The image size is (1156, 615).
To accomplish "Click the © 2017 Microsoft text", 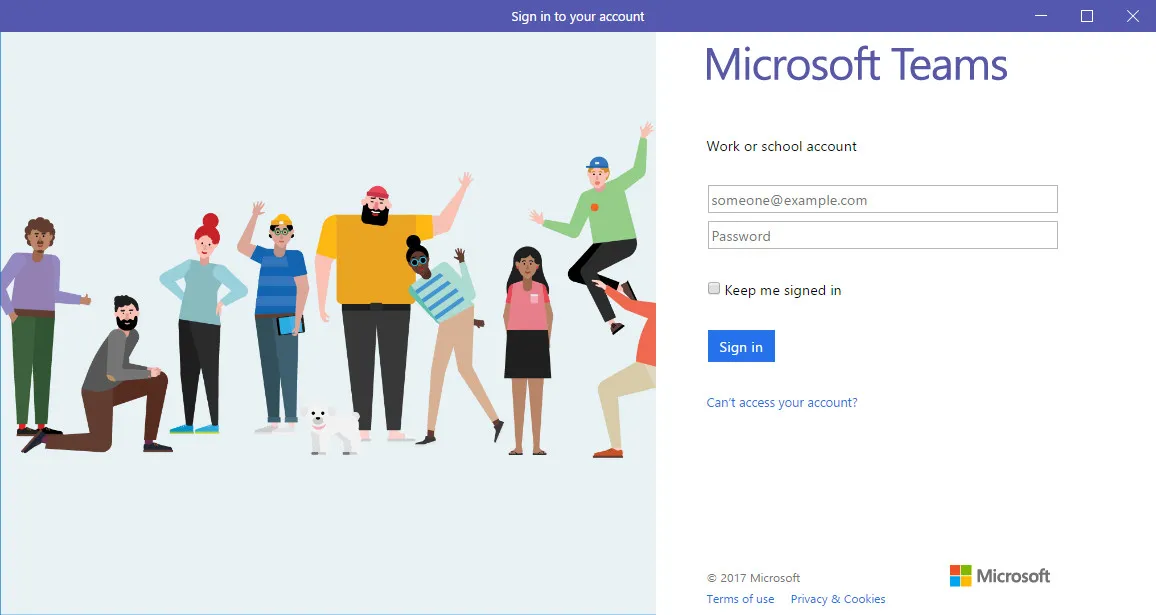I will click(x=753, y=578).
